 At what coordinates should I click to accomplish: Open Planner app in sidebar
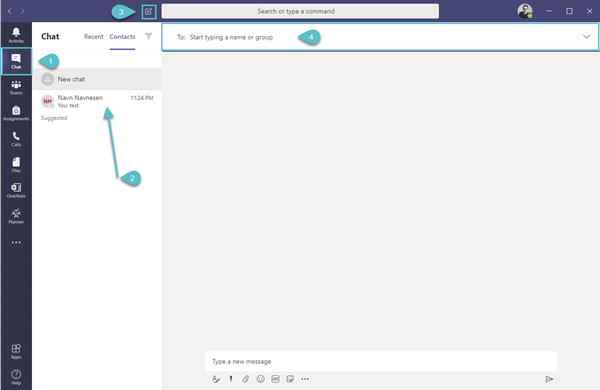(16, 216)
